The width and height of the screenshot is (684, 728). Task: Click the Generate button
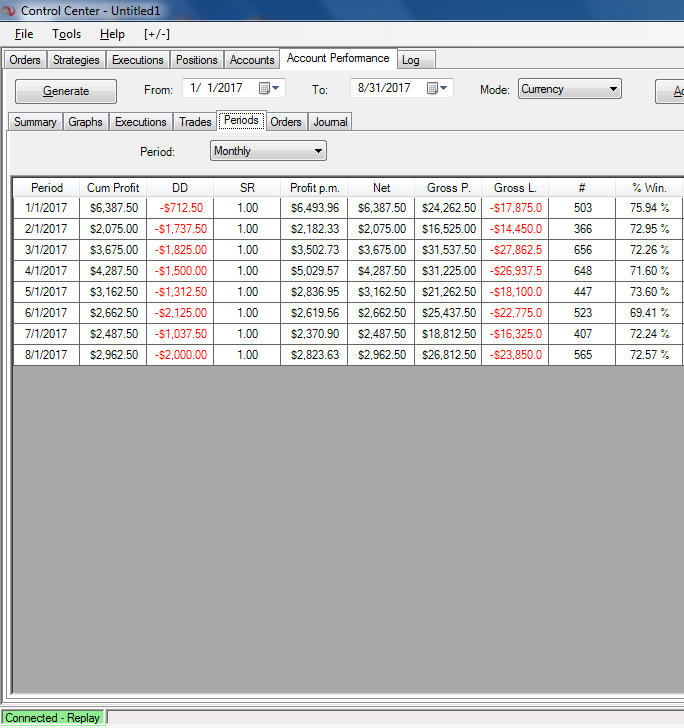[x=66, y=91]
